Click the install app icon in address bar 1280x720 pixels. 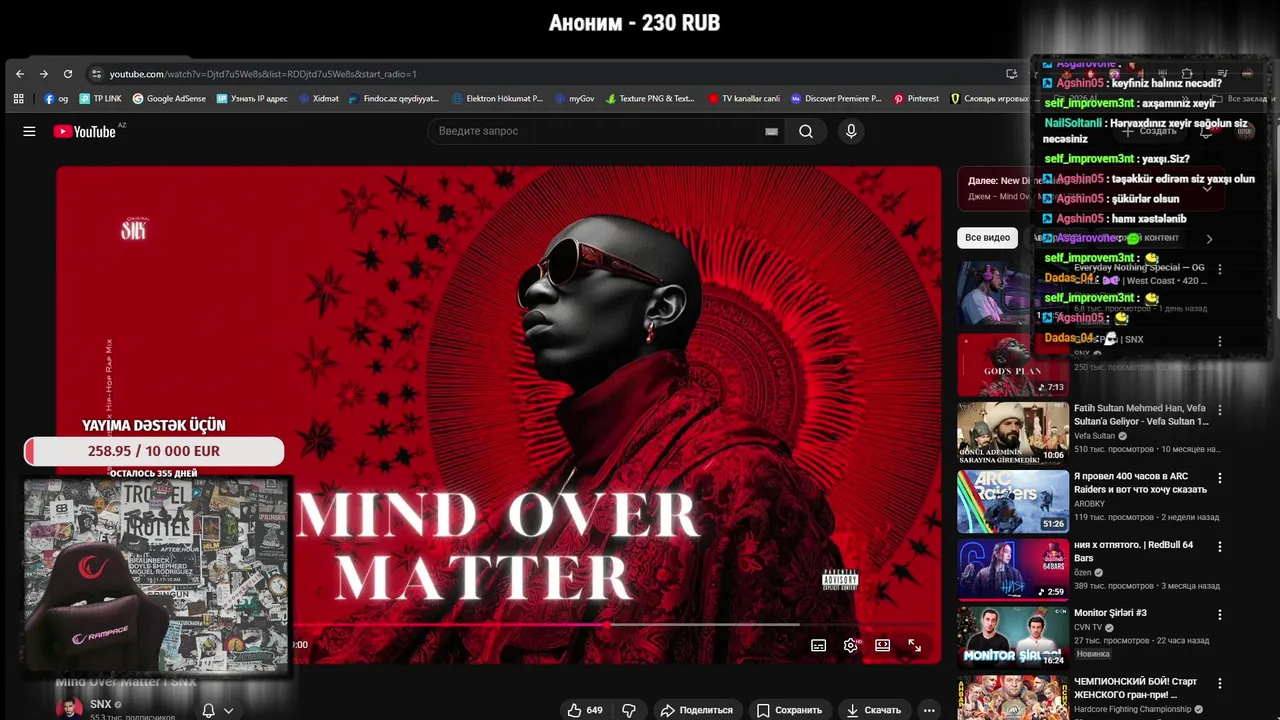coord(1011,74)
